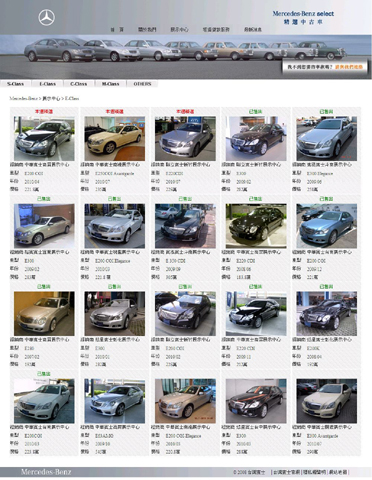Click red 本週精選 label above dark gray car
372x480 pixels.
[x=44, y=111]
